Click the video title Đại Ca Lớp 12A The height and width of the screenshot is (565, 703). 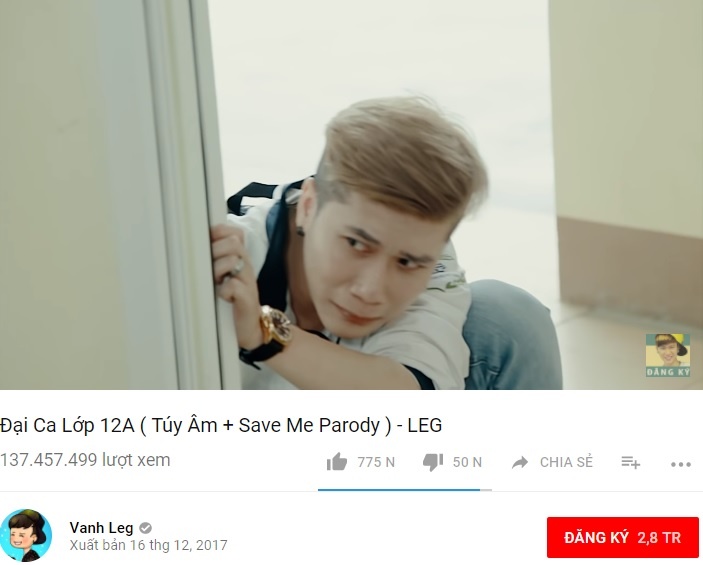[x=221, y=425]
